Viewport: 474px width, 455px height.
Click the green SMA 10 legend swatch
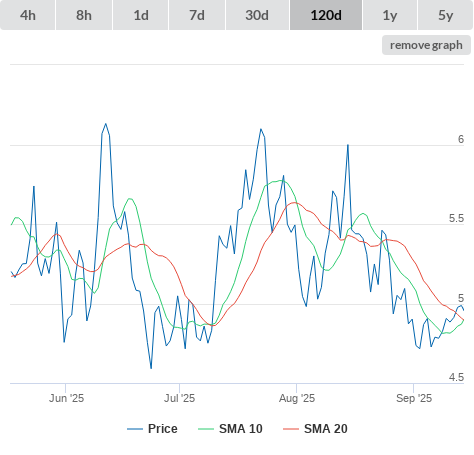tap(206, 429)
